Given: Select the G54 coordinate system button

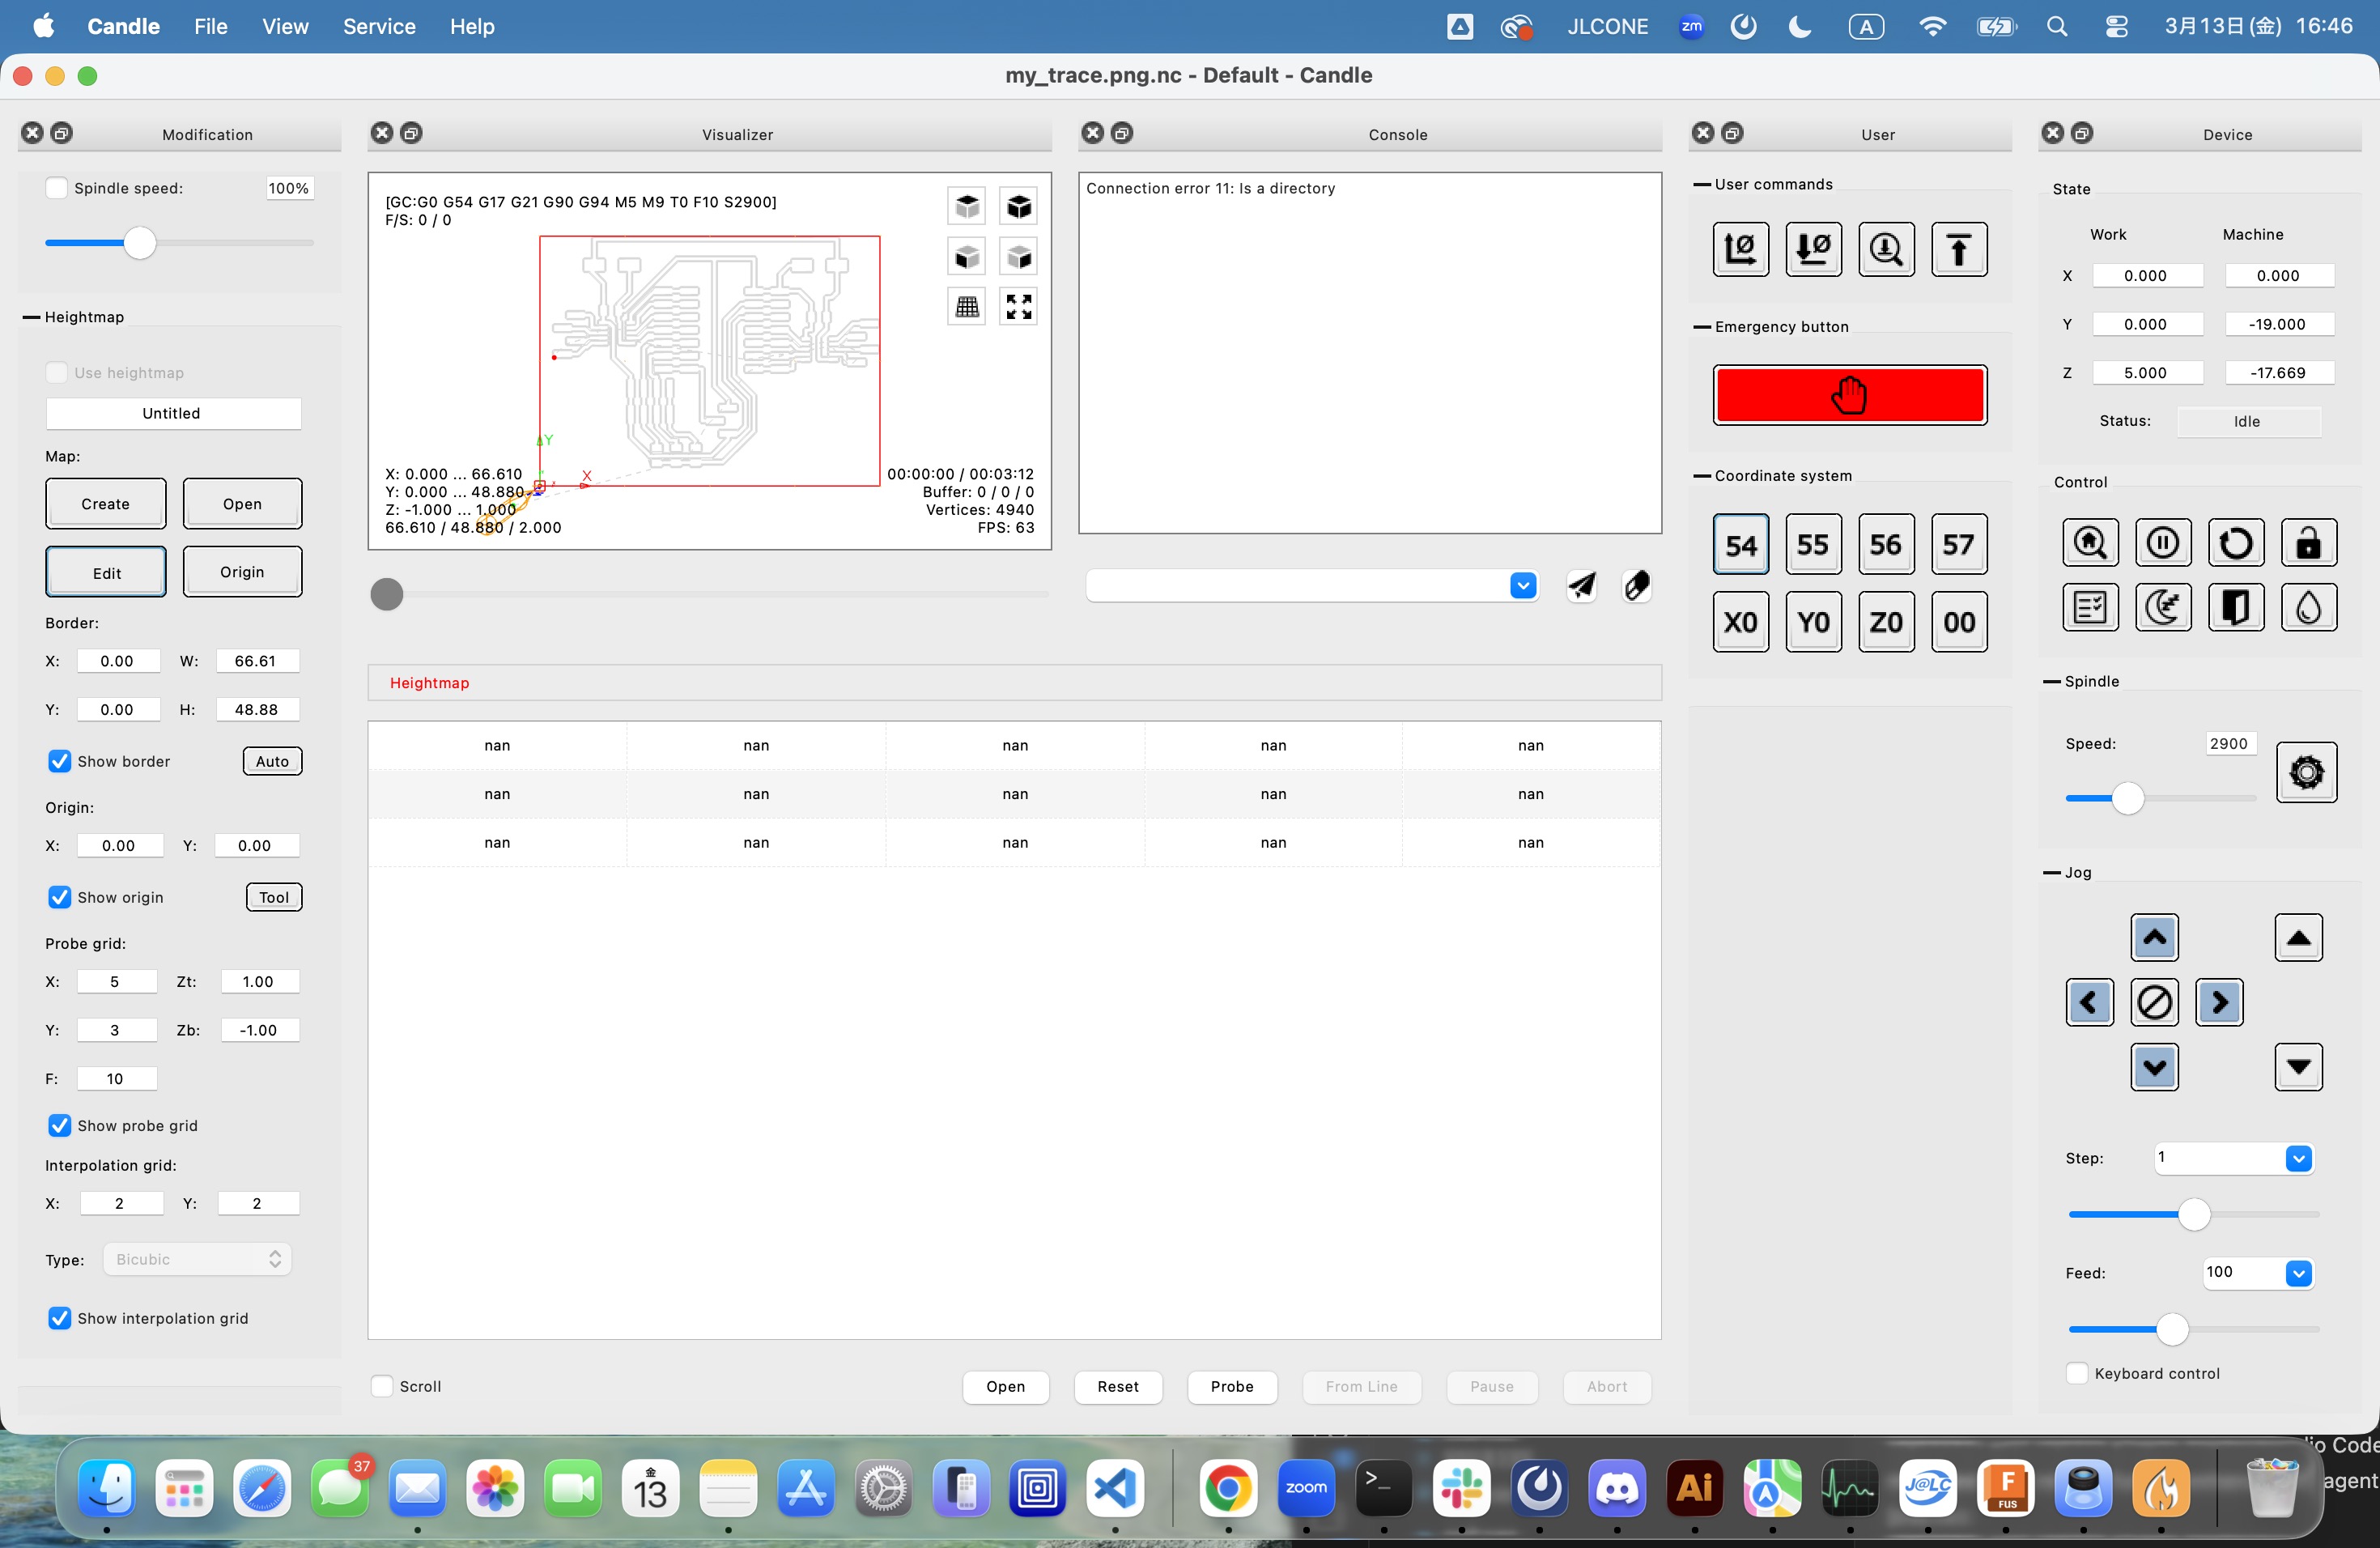Looking at the screenshot, I should (x=1740, y=545).
